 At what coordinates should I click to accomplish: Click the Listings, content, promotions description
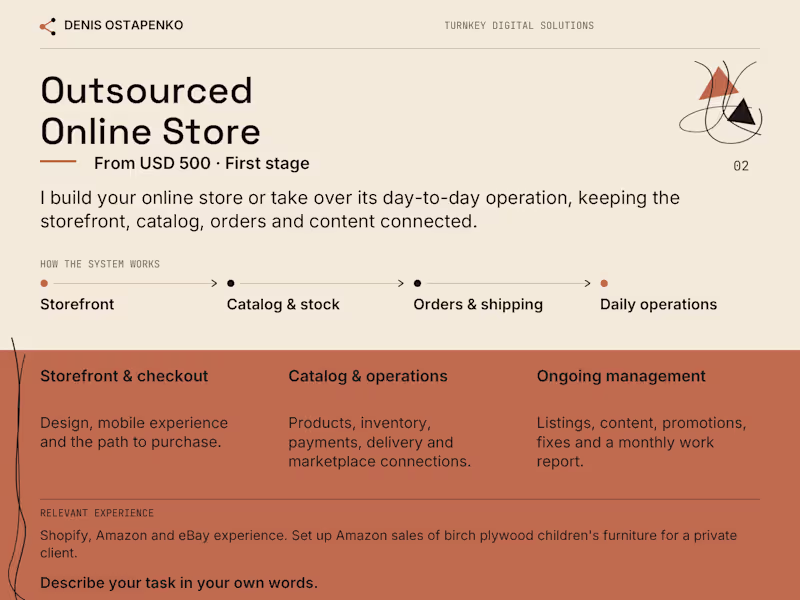coord(641,442)
